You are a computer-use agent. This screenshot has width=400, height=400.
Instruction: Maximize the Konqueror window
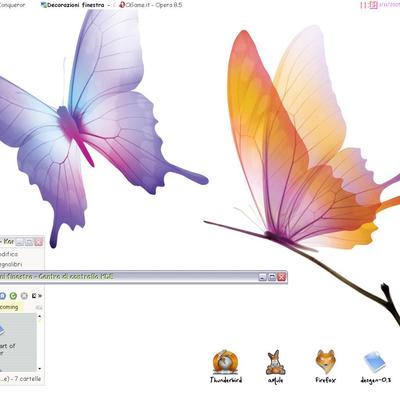29,242
